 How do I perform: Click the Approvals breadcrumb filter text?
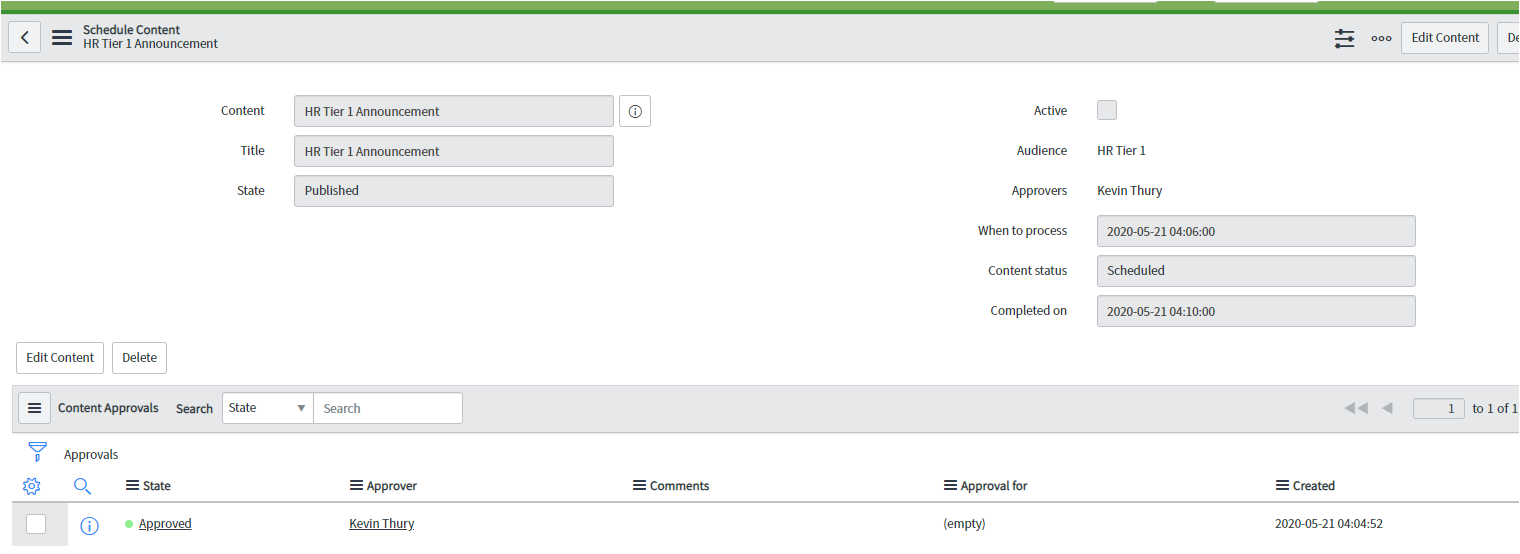tap(91, 455)
